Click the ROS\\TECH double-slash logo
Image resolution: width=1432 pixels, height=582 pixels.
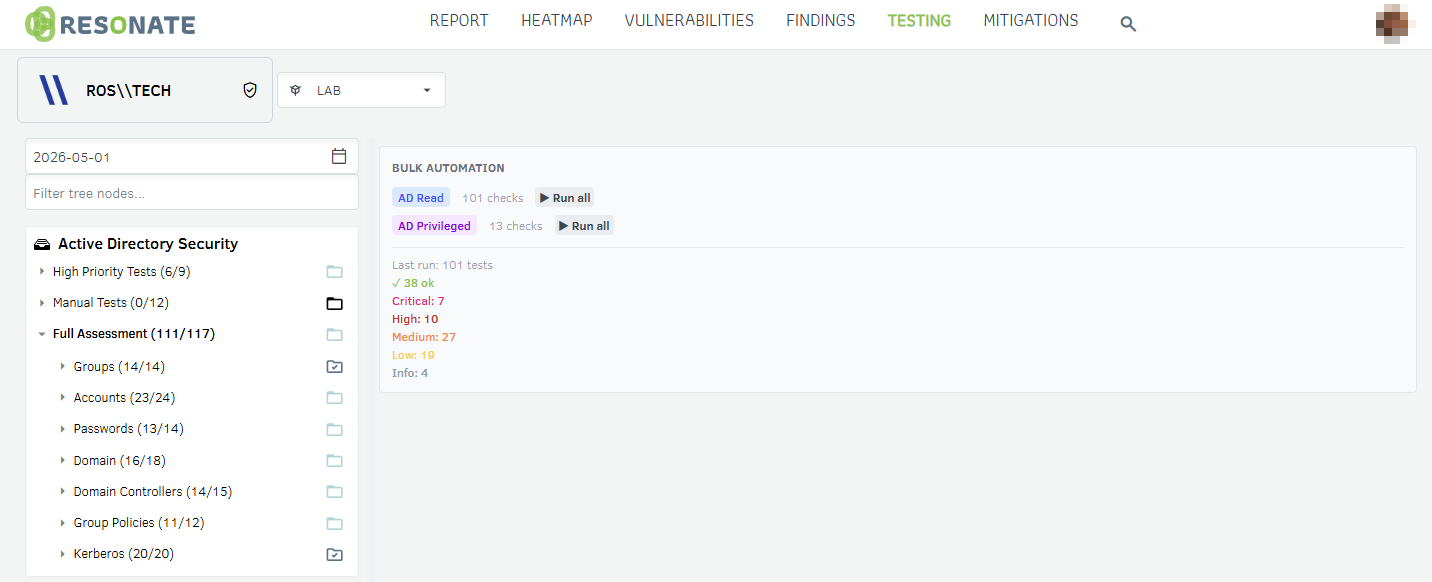pos(53,90)
